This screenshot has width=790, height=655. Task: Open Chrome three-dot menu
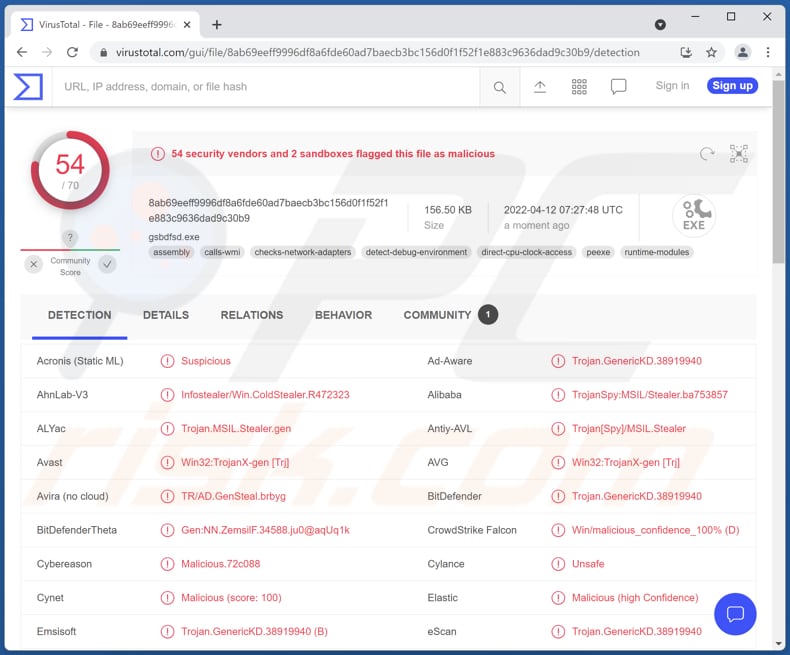point(768,52)
